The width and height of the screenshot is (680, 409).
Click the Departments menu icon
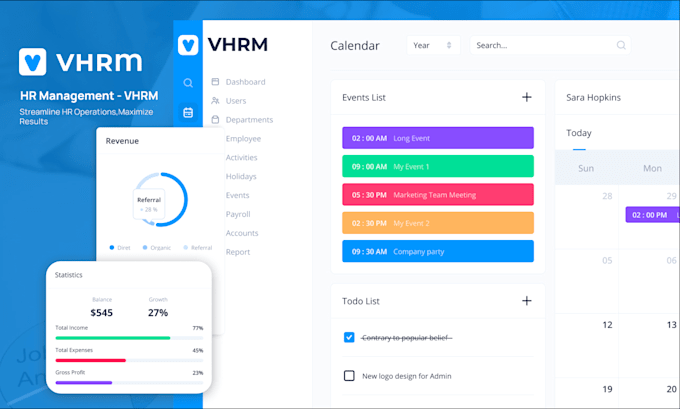[215, 119]
